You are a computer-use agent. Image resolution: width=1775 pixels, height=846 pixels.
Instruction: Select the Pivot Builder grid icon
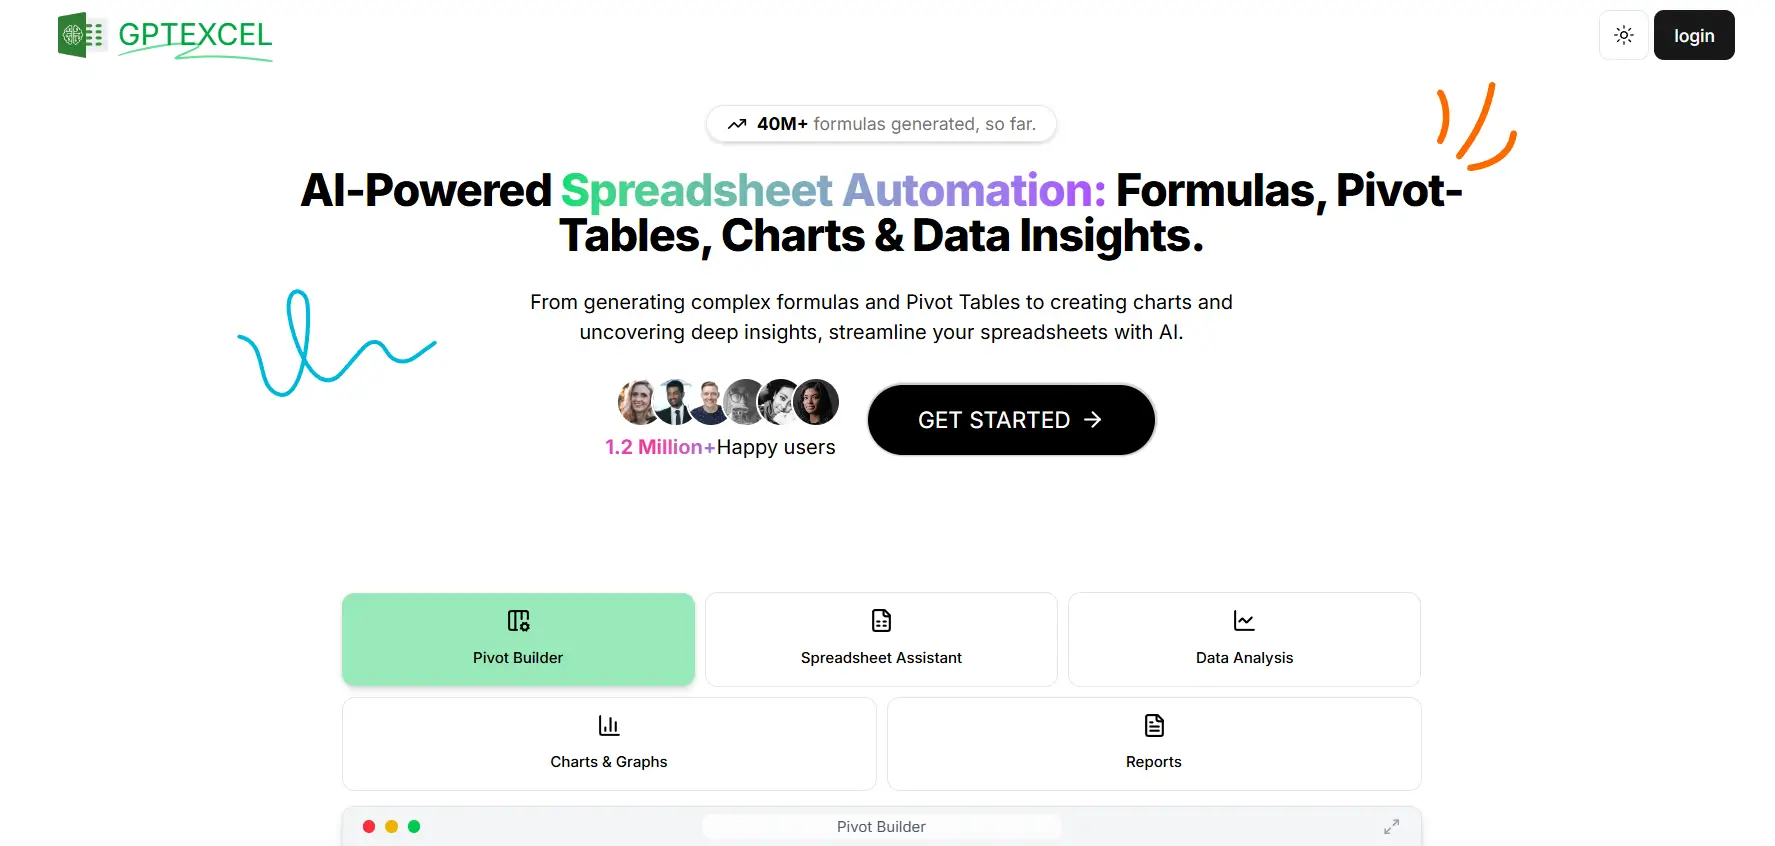point(517,620)
